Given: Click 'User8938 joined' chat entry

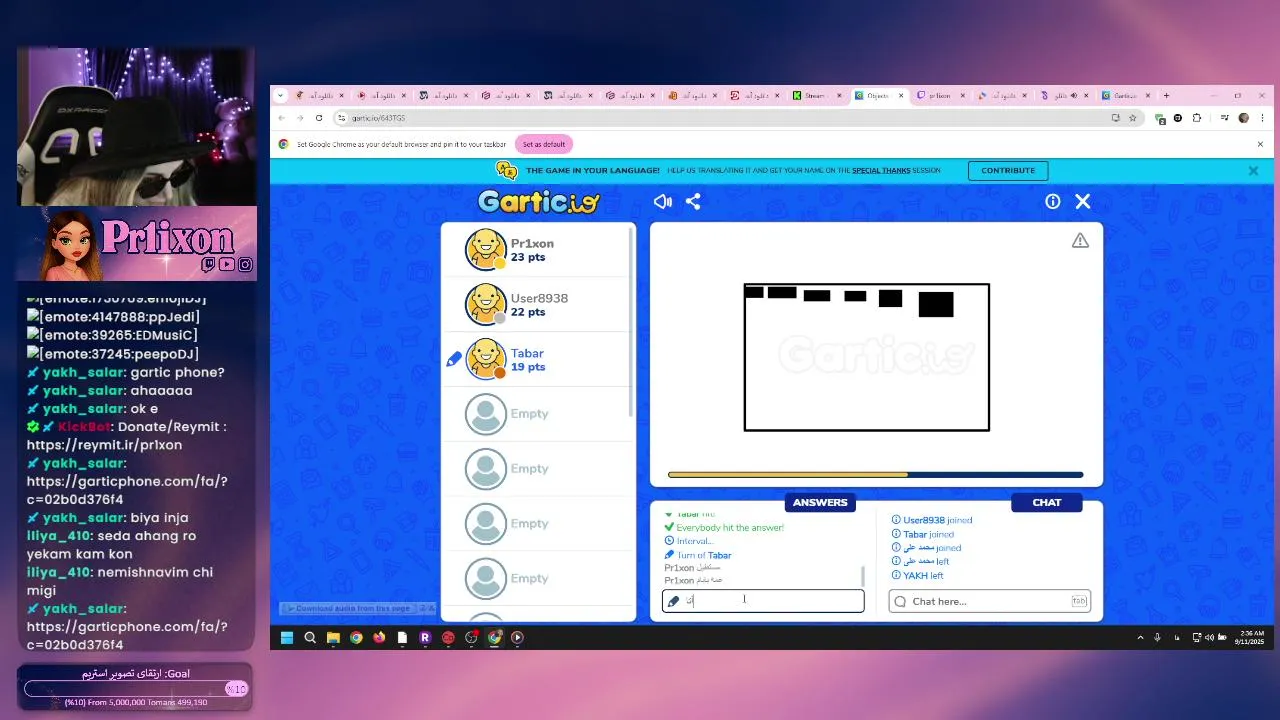Looking at the screenshot, I should click(x=932, y=520).
